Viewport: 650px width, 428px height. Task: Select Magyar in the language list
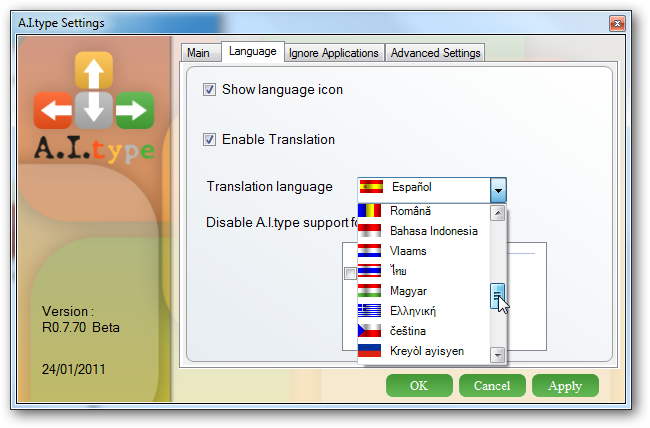[x=424, y=291]
